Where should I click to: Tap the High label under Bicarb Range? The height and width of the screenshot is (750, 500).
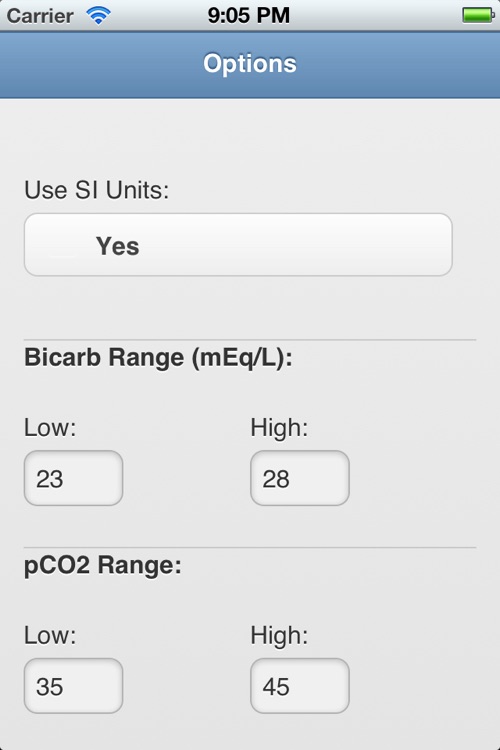click(279, 428)
